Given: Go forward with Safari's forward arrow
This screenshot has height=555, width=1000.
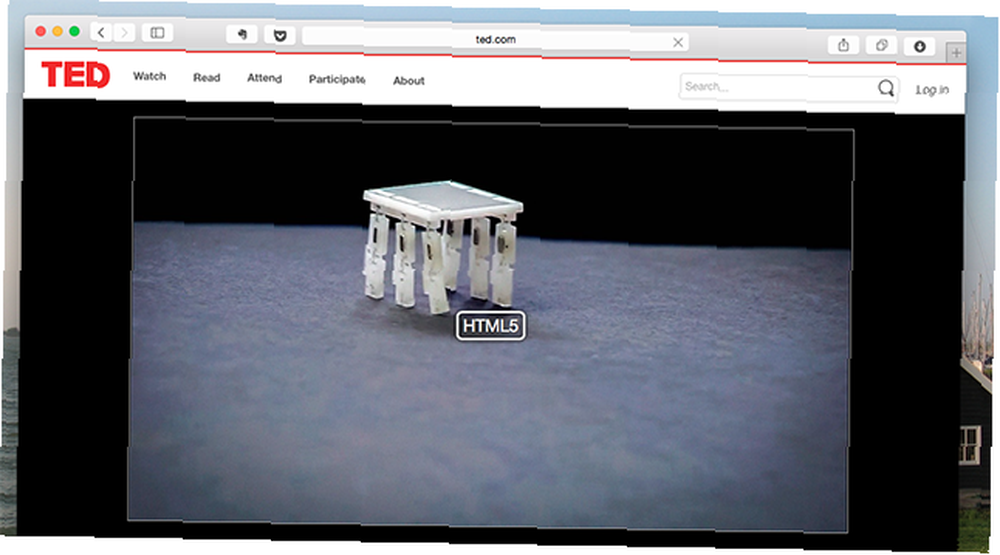Looking at the screenshot, I should [124, 32].
